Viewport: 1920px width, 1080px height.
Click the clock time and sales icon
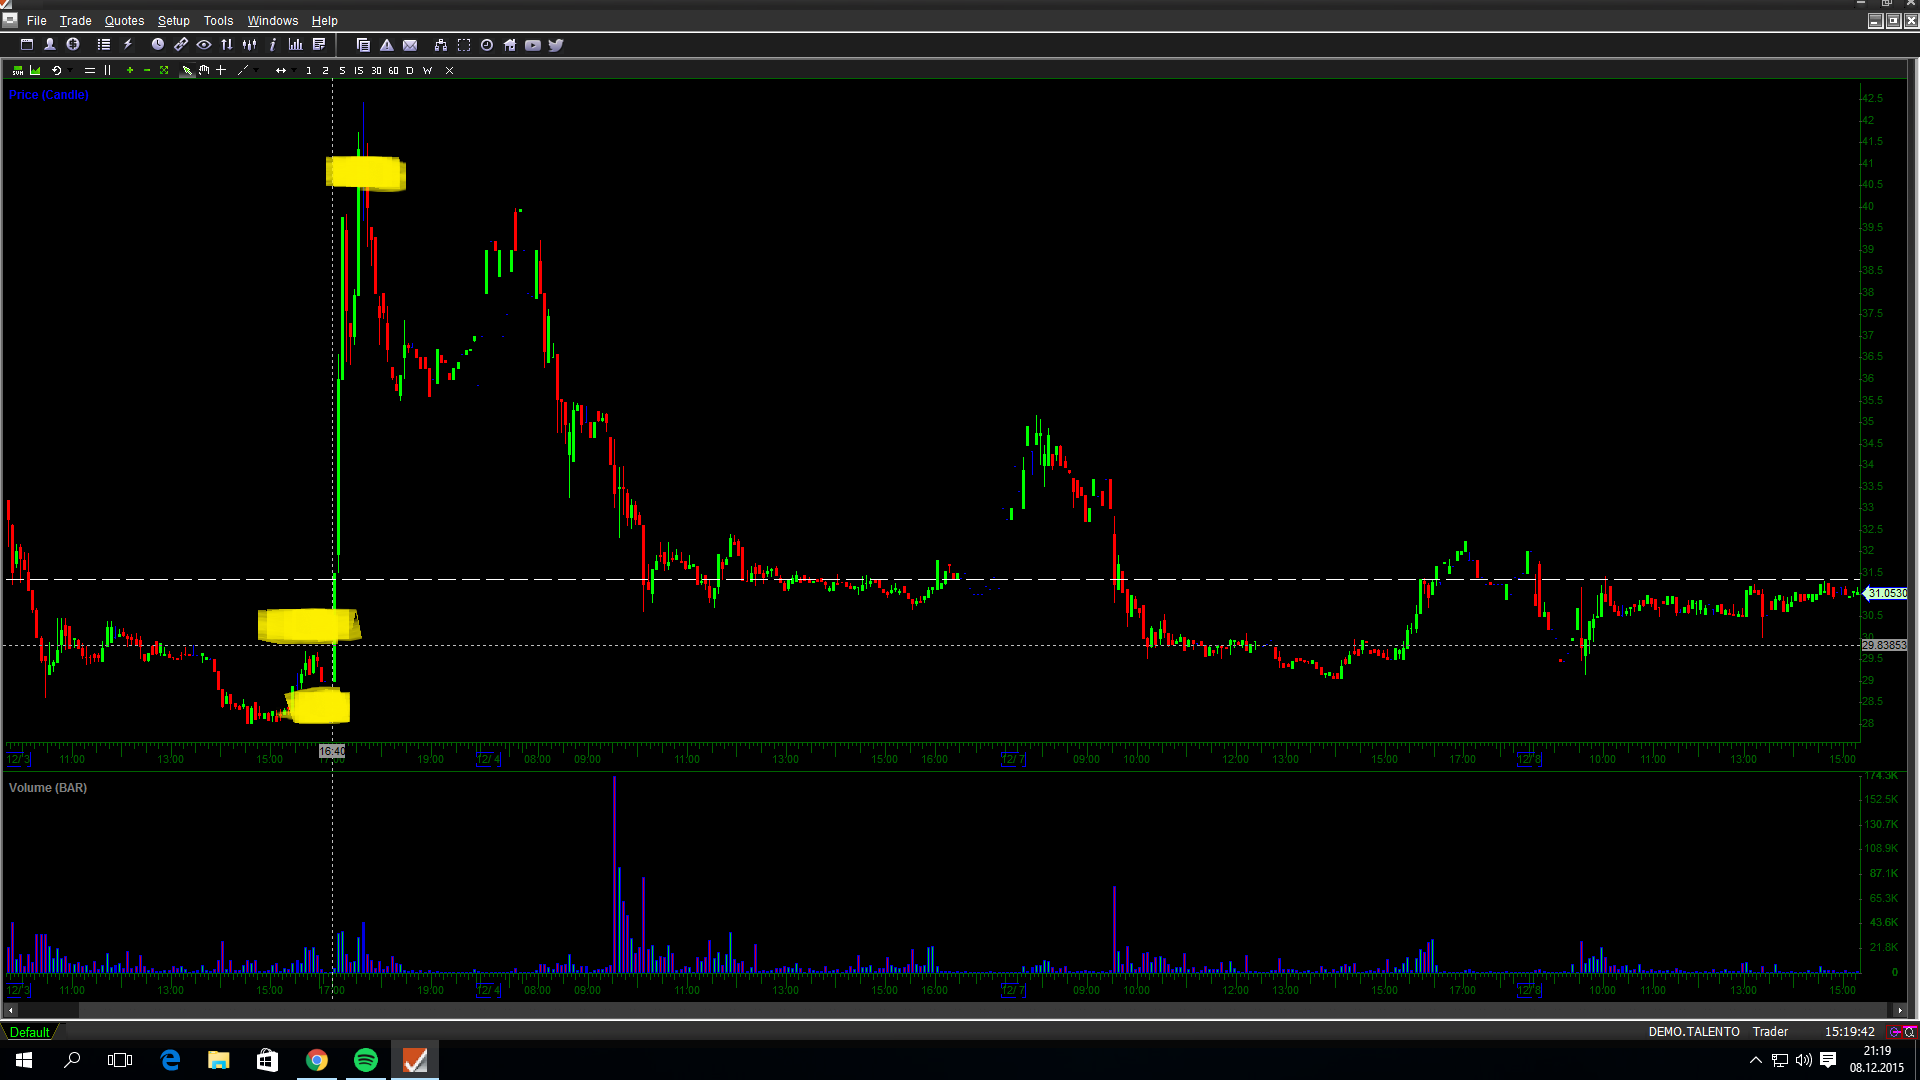157,45
